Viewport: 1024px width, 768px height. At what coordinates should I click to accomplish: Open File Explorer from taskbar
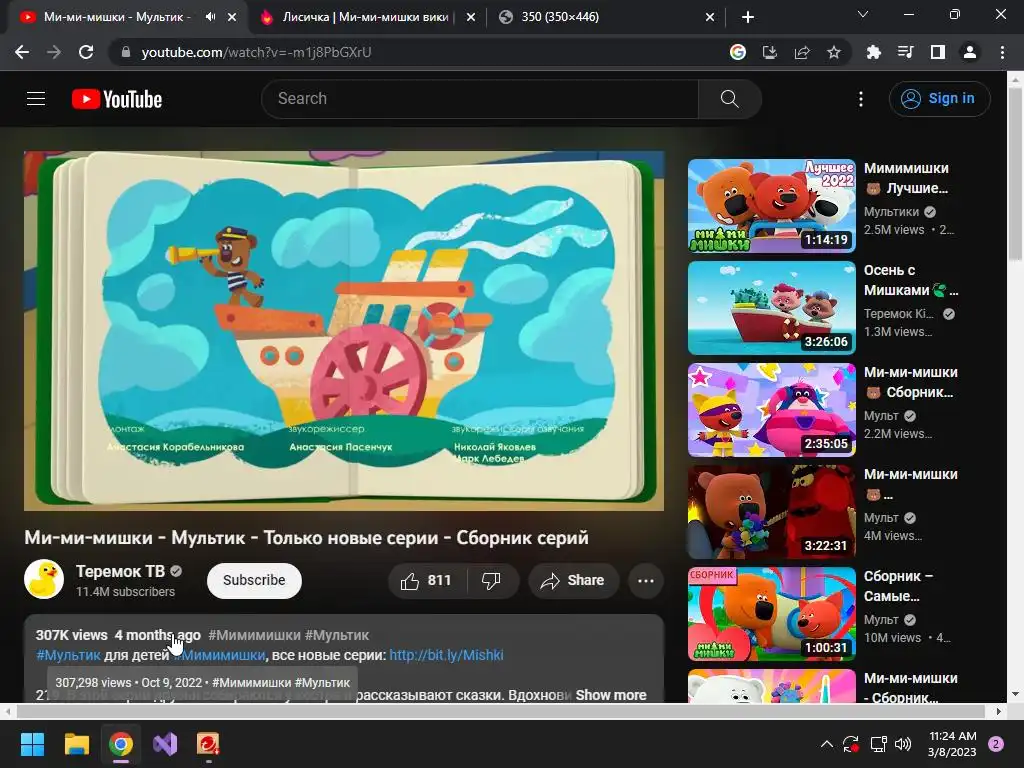[x=76, y=744]
